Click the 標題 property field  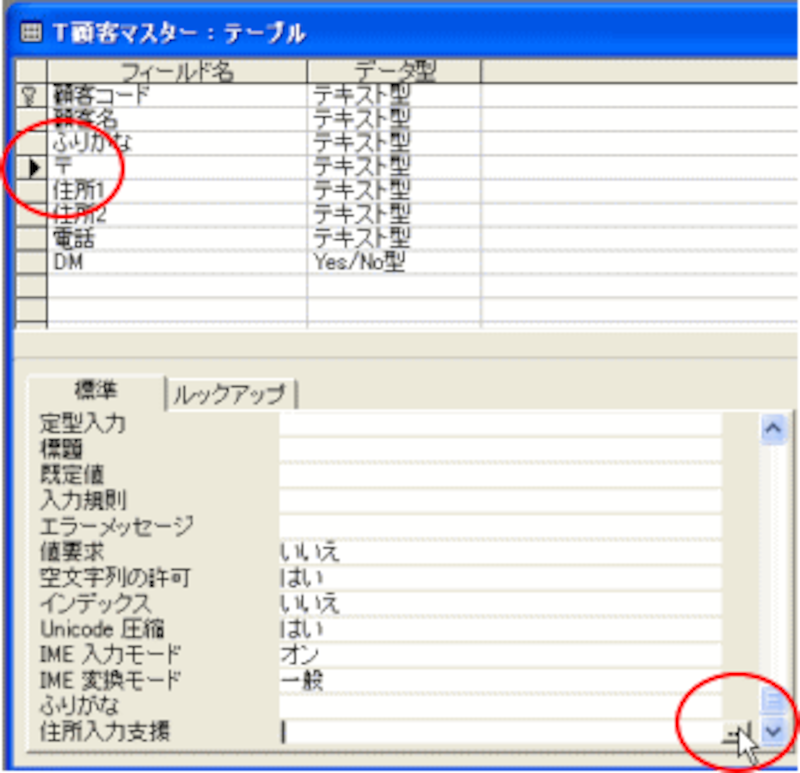(x=501, y=449)
